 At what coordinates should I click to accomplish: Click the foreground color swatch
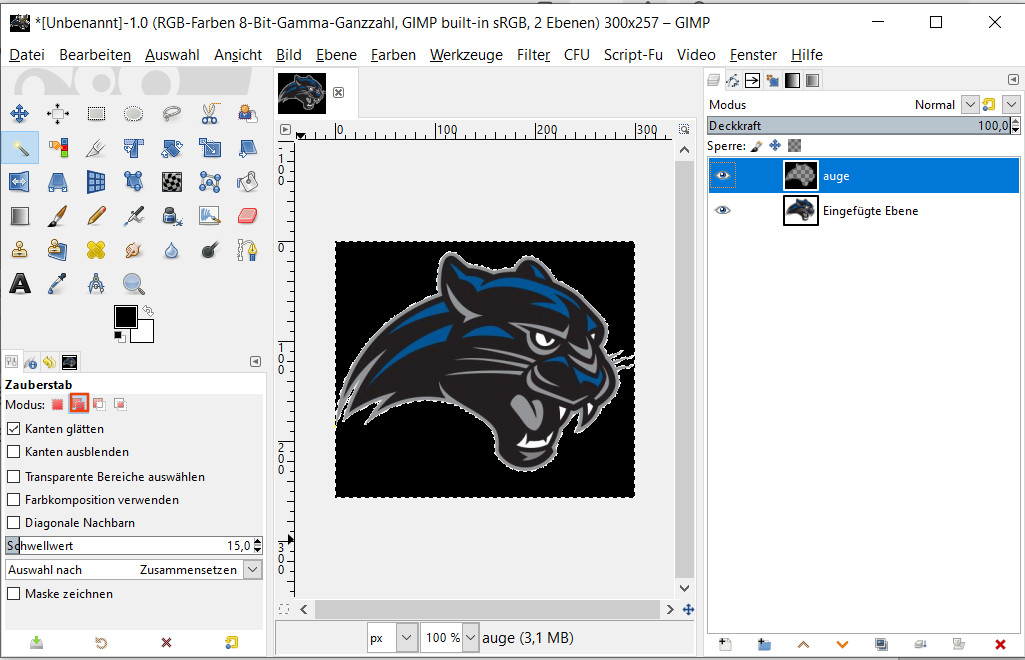coord(125,317)
